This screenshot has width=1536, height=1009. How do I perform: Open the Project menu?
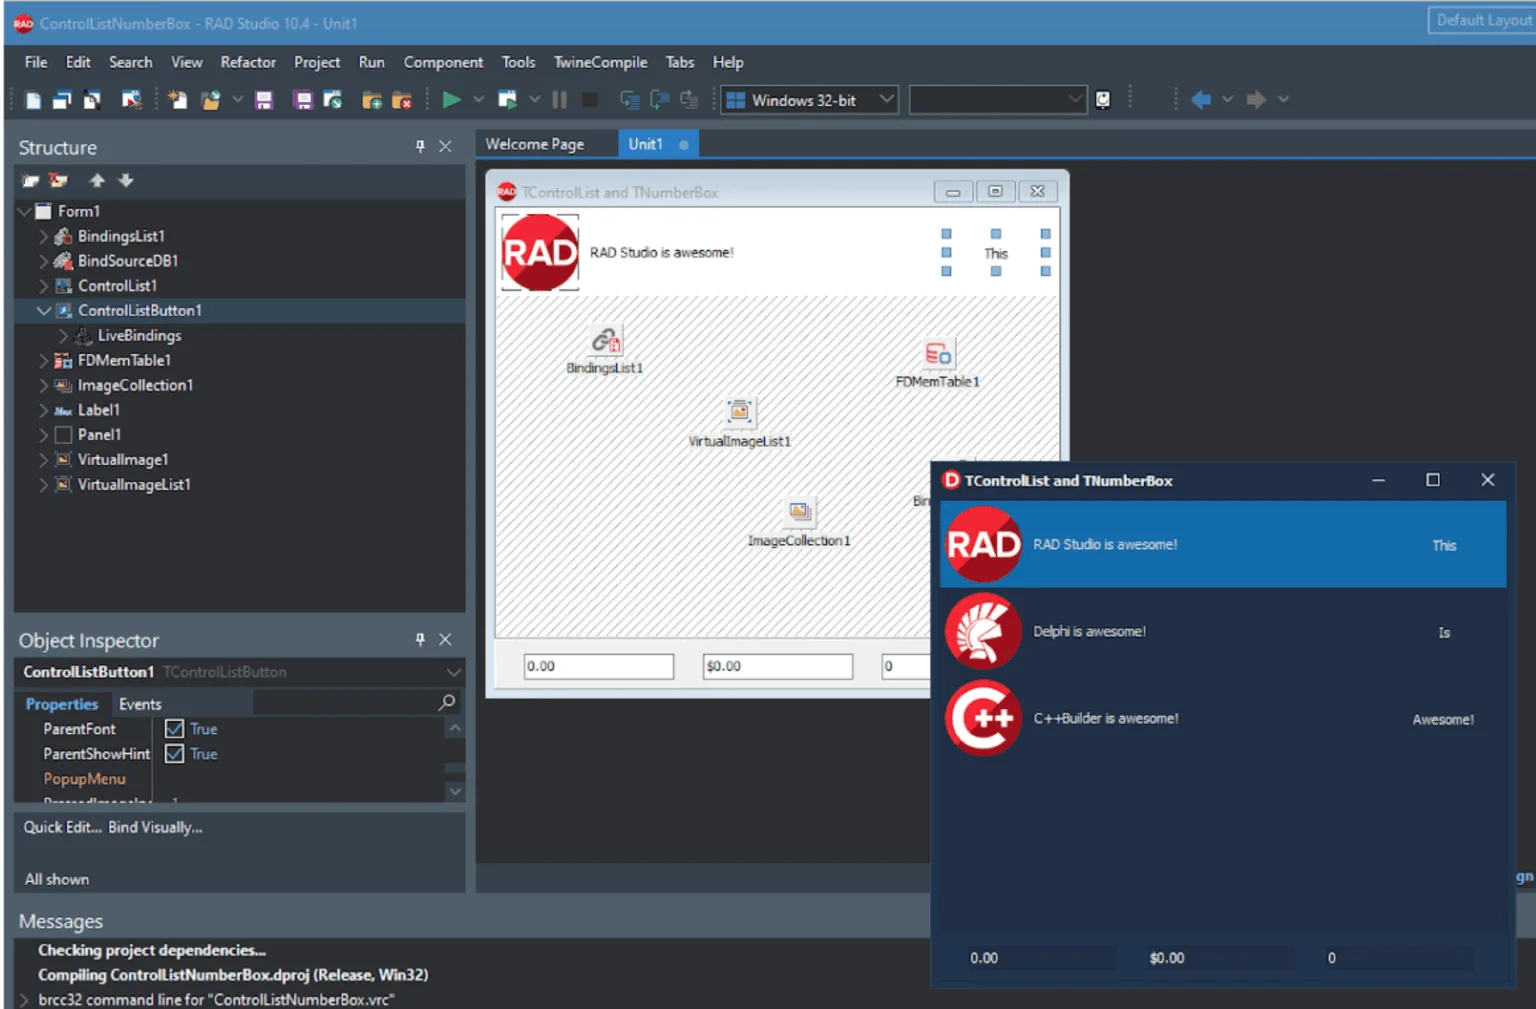(317, 62)
